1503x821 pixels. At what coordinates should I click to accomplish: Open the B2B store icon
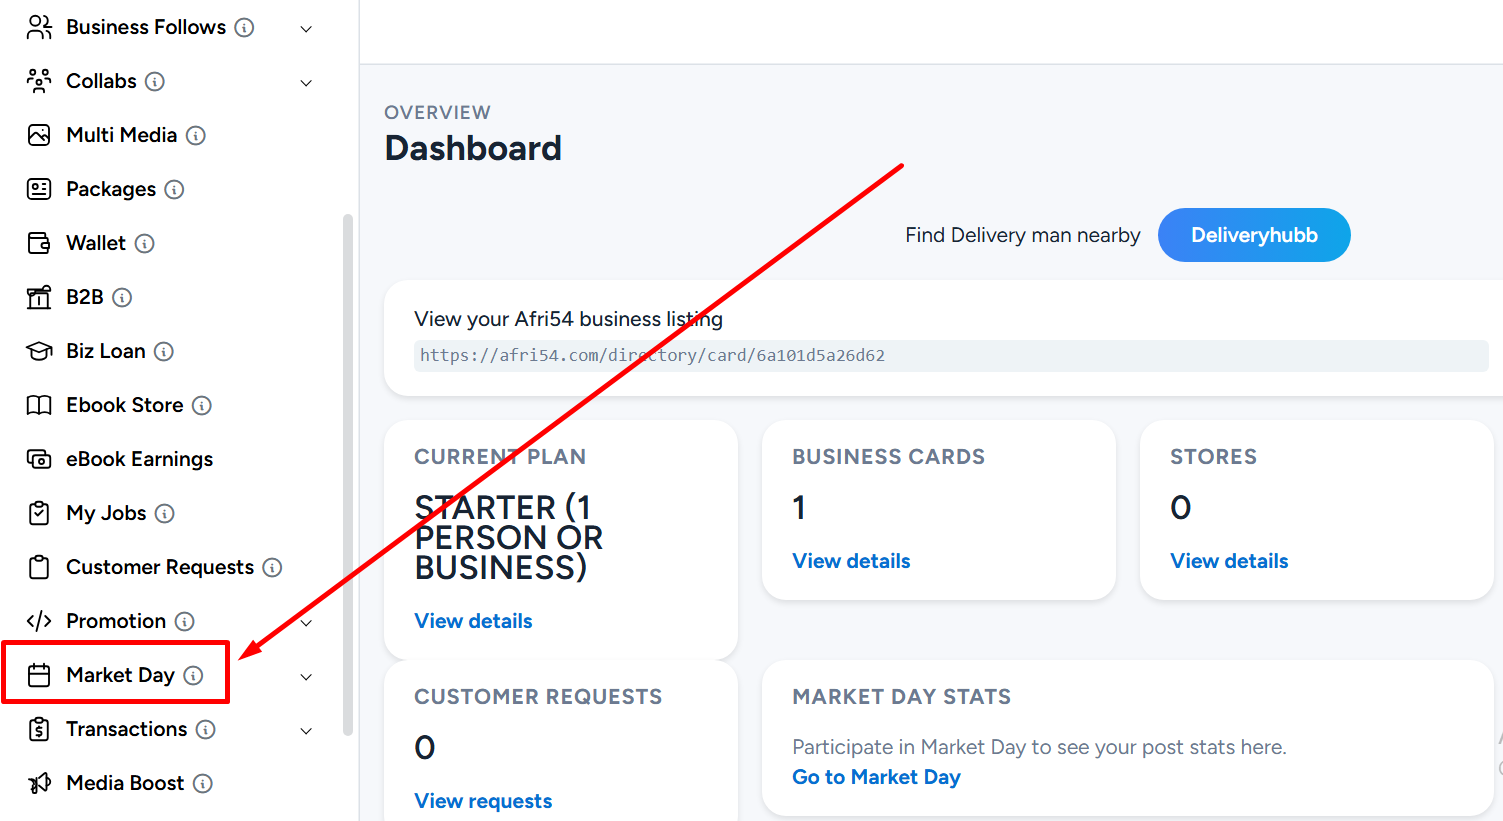(x=39, y=297)
